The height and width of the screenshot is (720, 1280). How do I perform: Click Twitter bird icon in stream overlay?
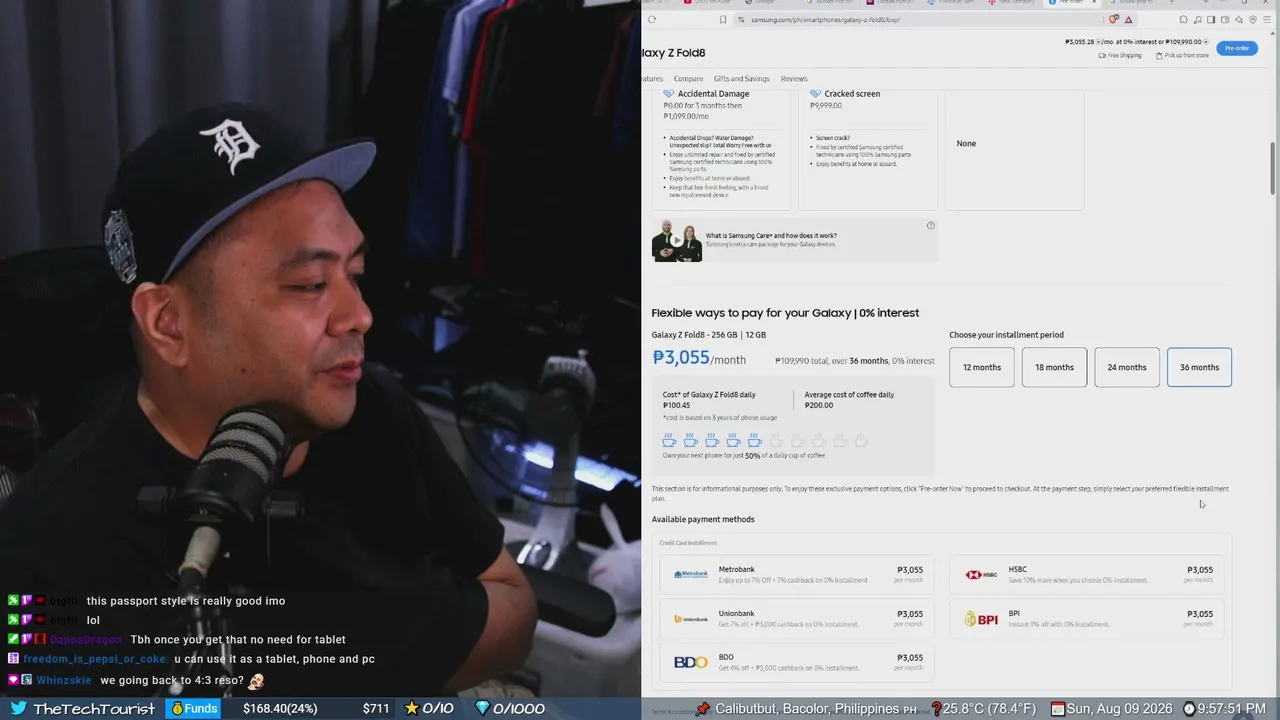click(x=19, y=709)
